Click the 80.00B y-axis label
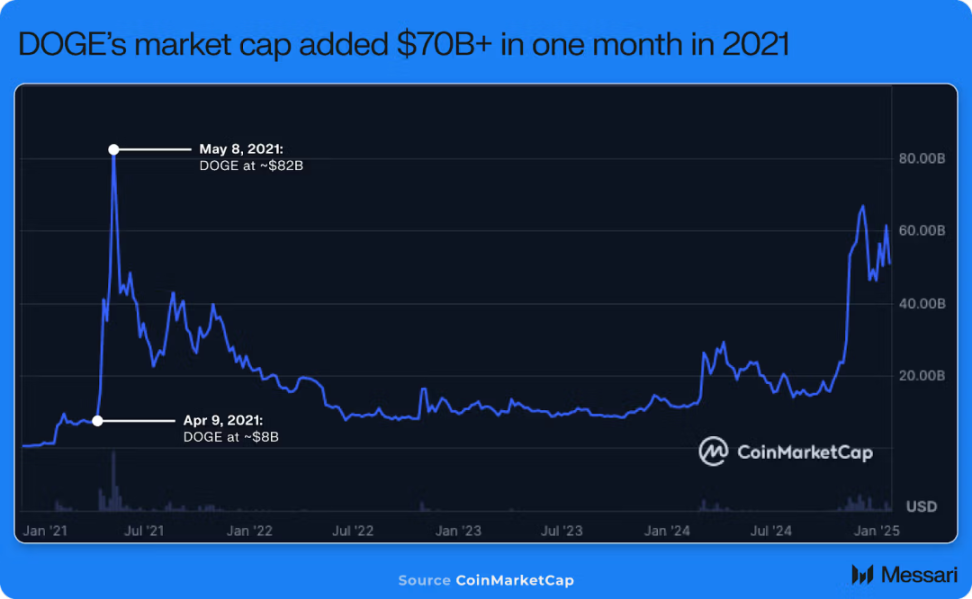 point(922,159)
